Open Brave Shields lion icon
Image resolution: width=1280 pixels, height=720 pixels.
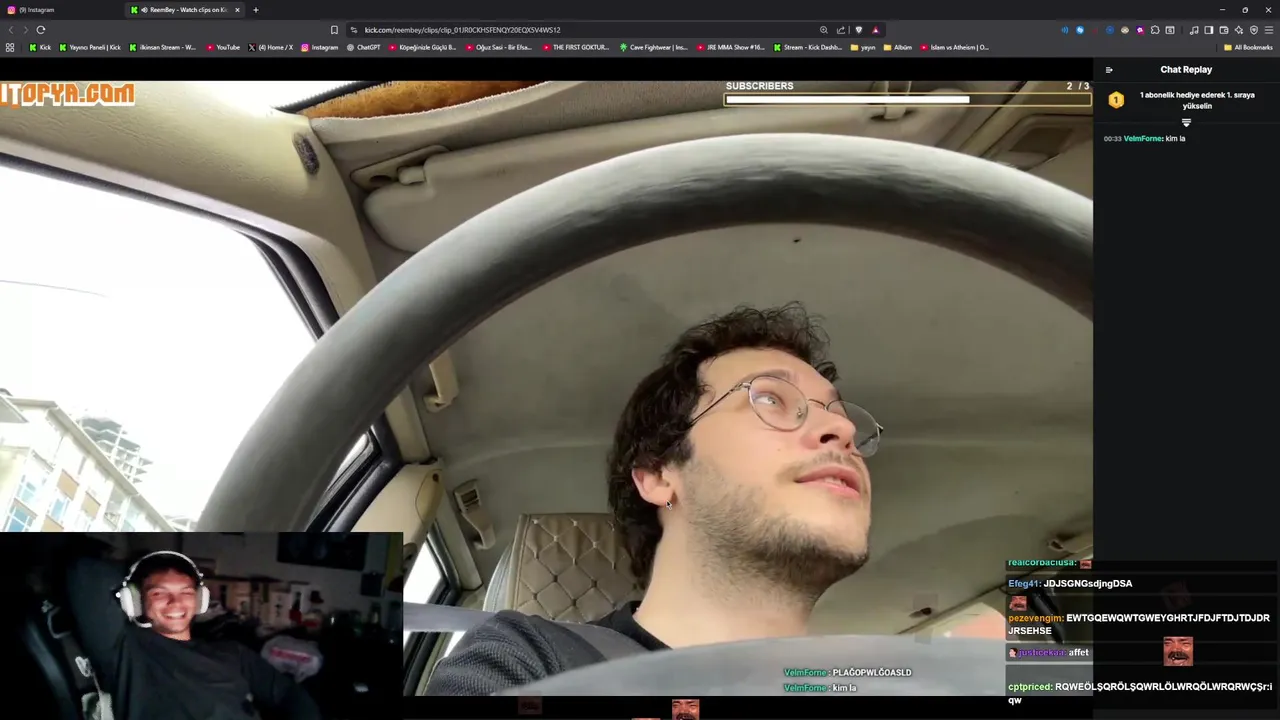858,30
